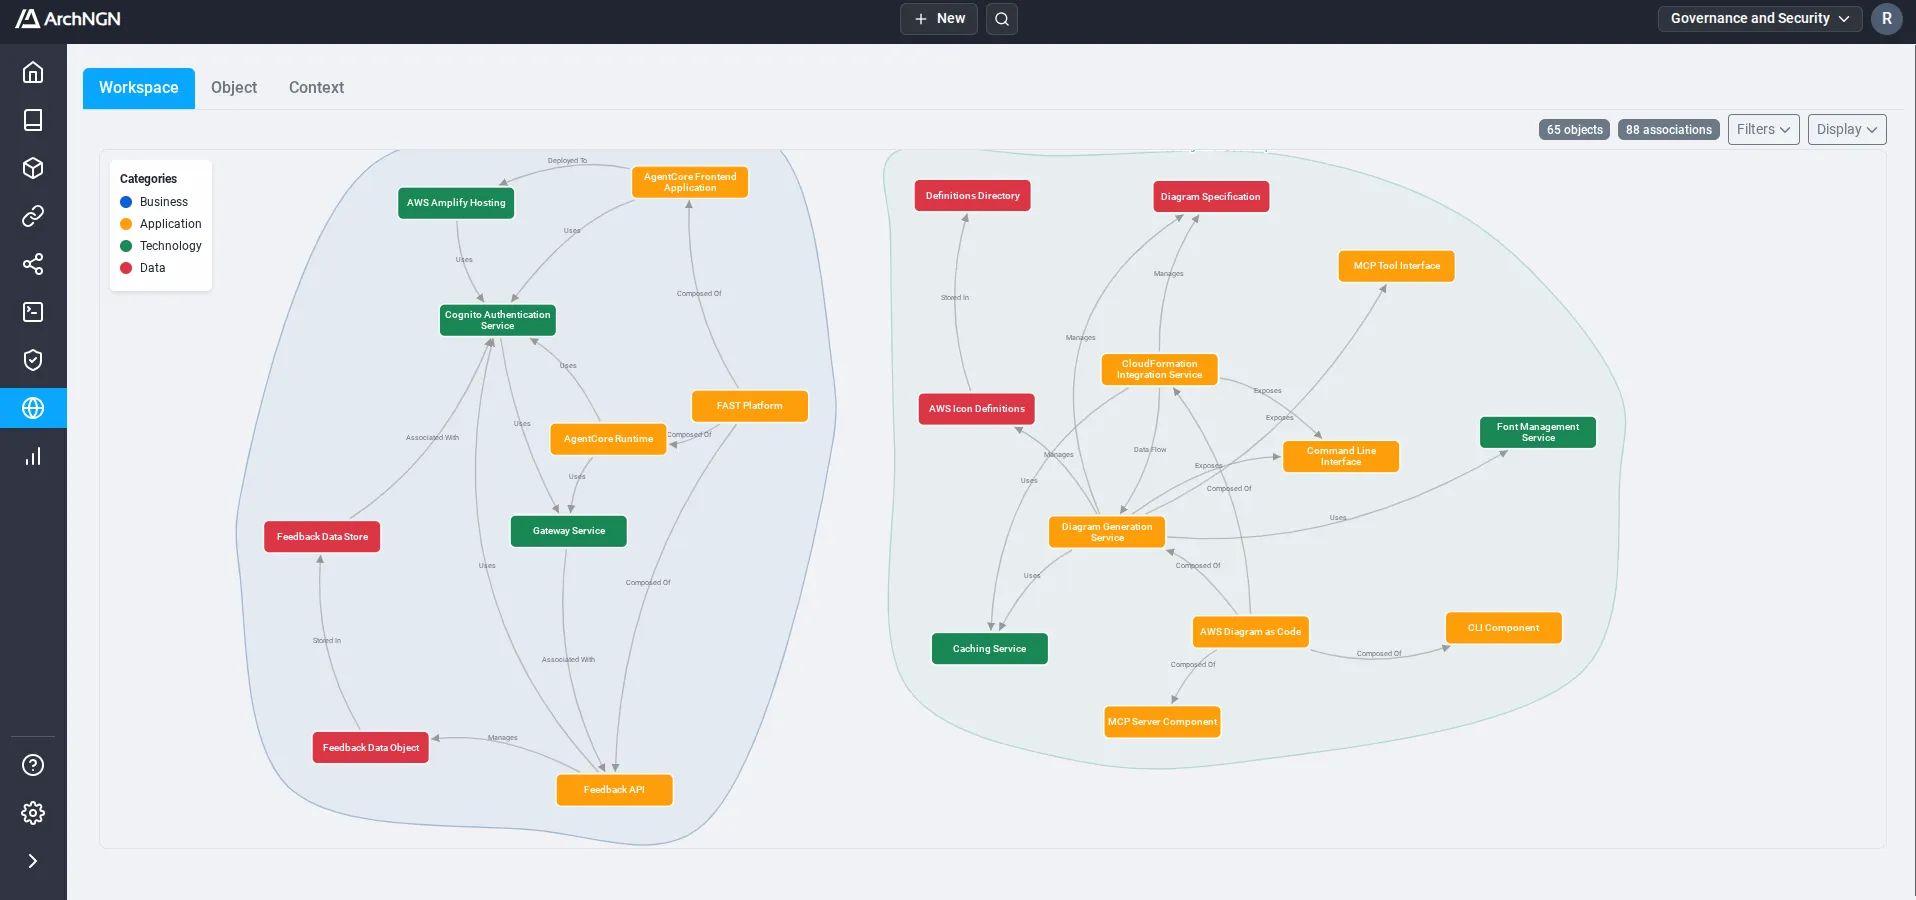1916x900 pixels.
Task: Click the 65 objects badge
Action: (1574, 130)
